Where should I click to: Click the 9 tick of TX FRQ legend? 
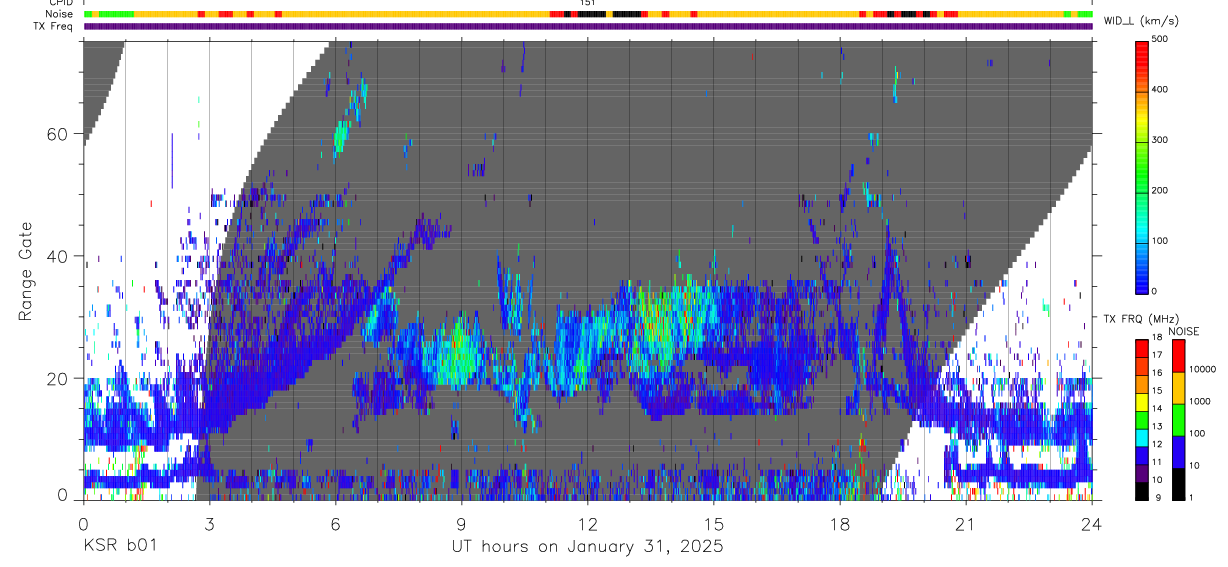point(1160,497)
